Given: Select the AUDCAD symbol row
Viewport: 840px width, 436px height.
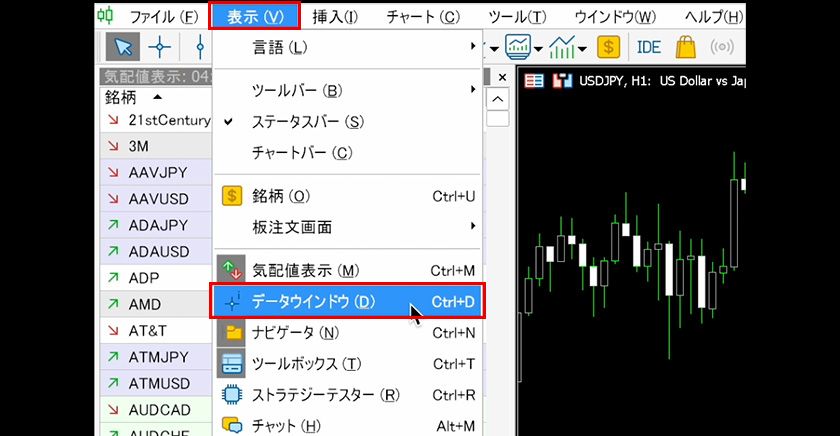Looking at the screenshot, I should [158, 410].
